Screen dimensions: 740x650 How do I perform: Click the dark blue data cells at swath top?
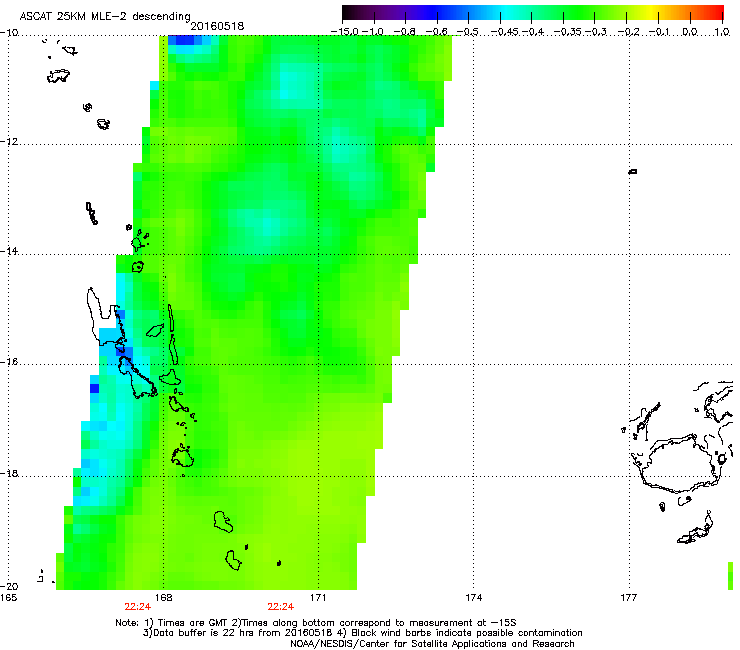(x=184, y=40)
